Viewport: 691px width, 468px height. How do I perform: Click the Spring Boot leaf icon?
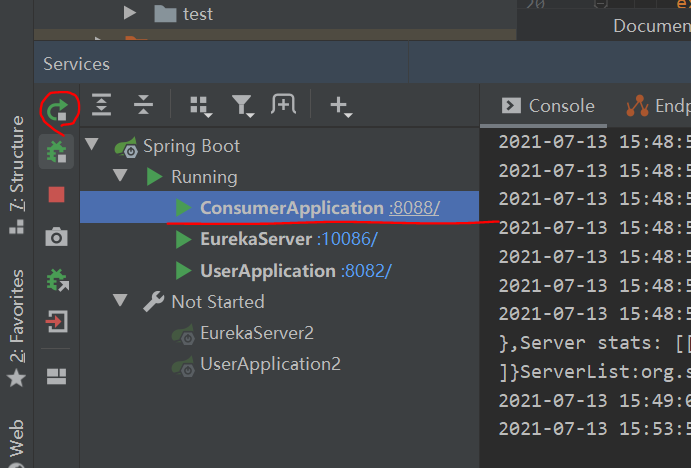126,147
